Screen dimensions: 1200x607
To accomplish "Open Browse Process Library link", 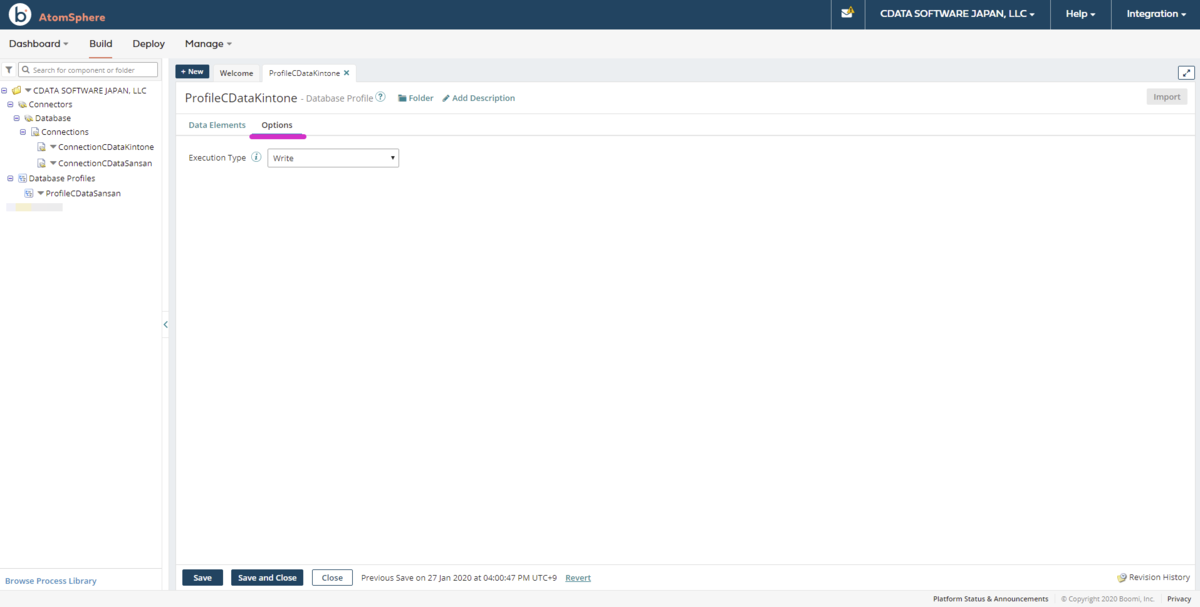I will coord(51,581).
